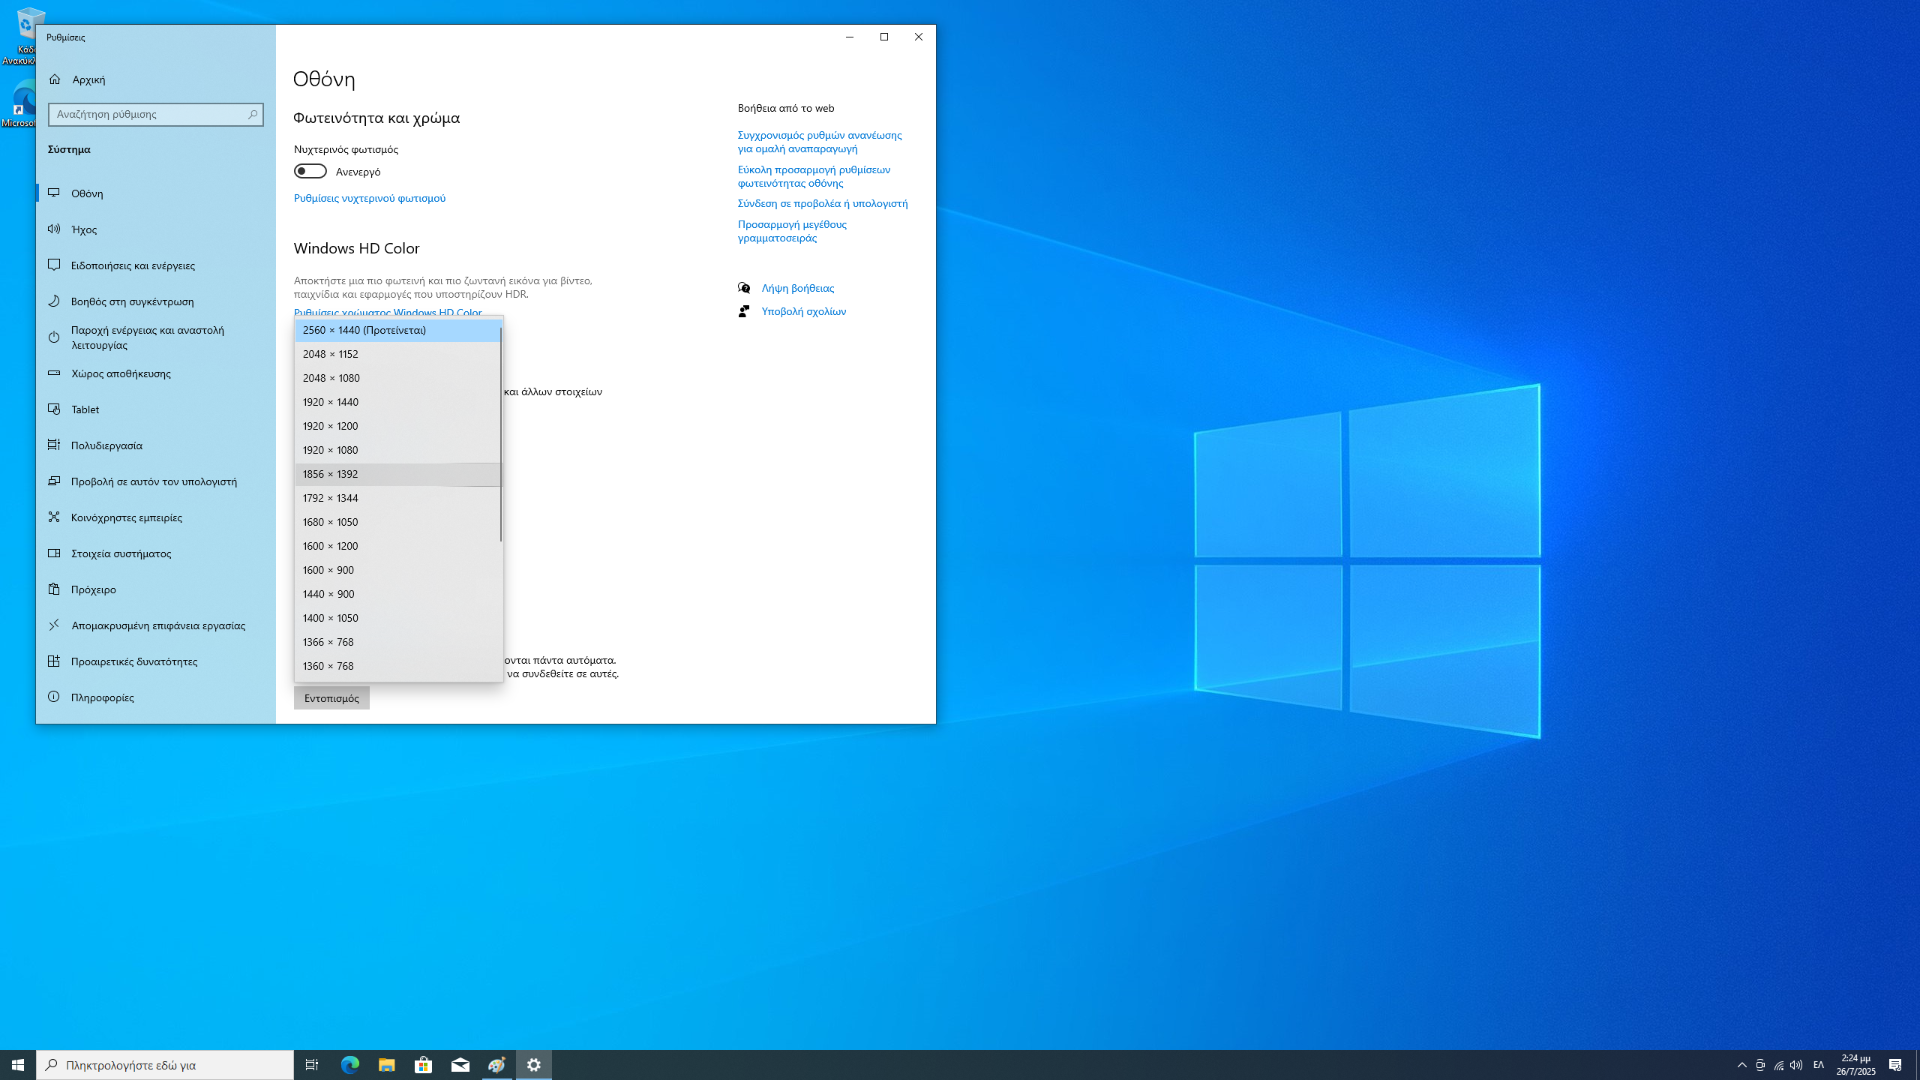
Task: Choose 1400 × 1050 from the list
Action: [397, 619]
